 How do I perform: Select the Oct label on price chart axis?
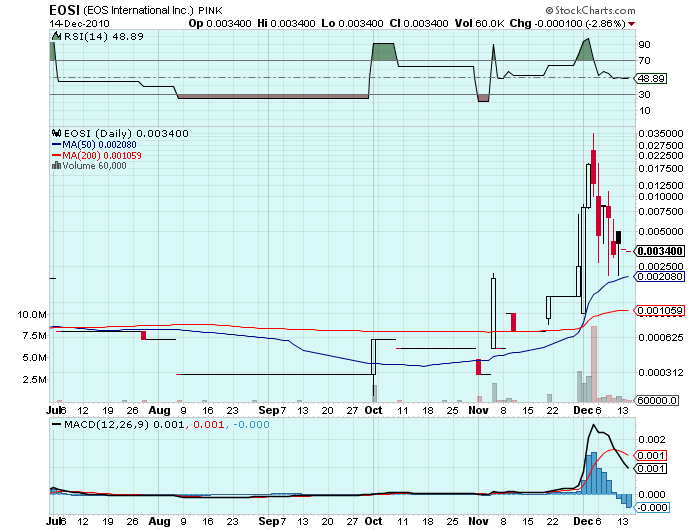tap(372, 410)
